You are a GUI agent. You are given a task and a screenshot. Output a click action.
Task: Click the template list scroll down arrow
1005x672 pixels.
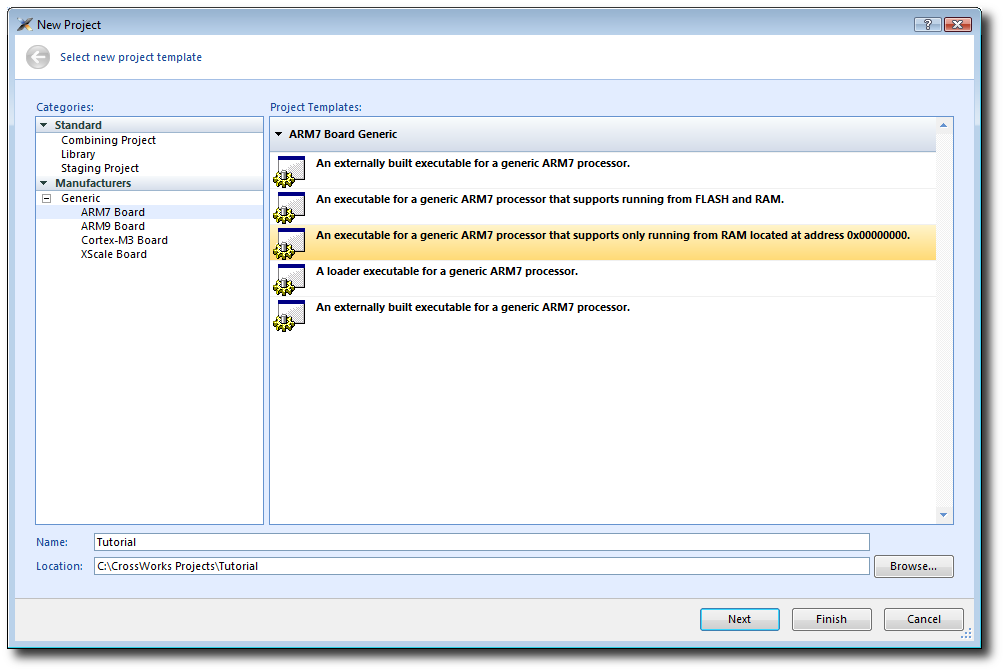pos(943,515)
